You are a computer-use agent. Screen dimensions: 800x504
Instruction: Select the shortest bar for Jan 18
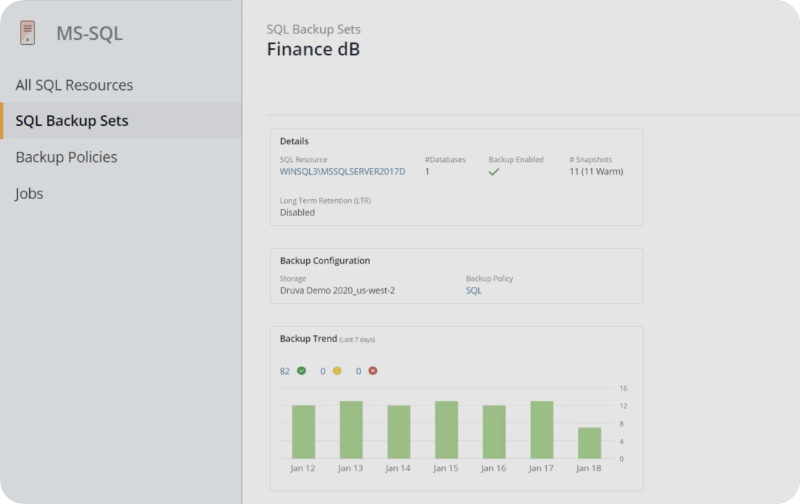pyautogui.click(x=589, y=443)
